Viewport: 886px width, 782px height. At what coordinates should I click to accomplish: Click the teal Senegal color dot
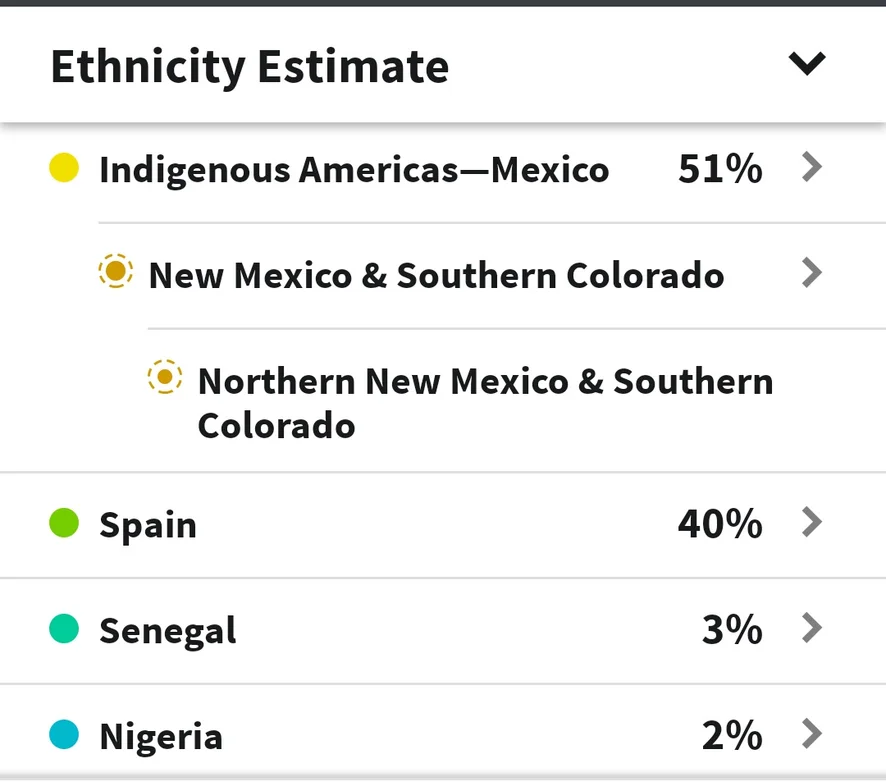[x=64, y=629]
